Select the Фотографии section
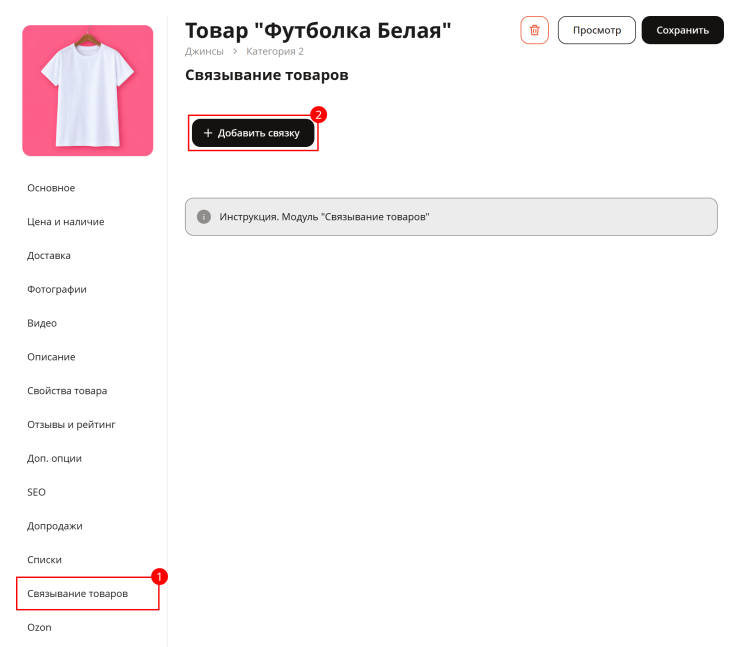This screenshot has height=647, width=740. coord(57,289)
